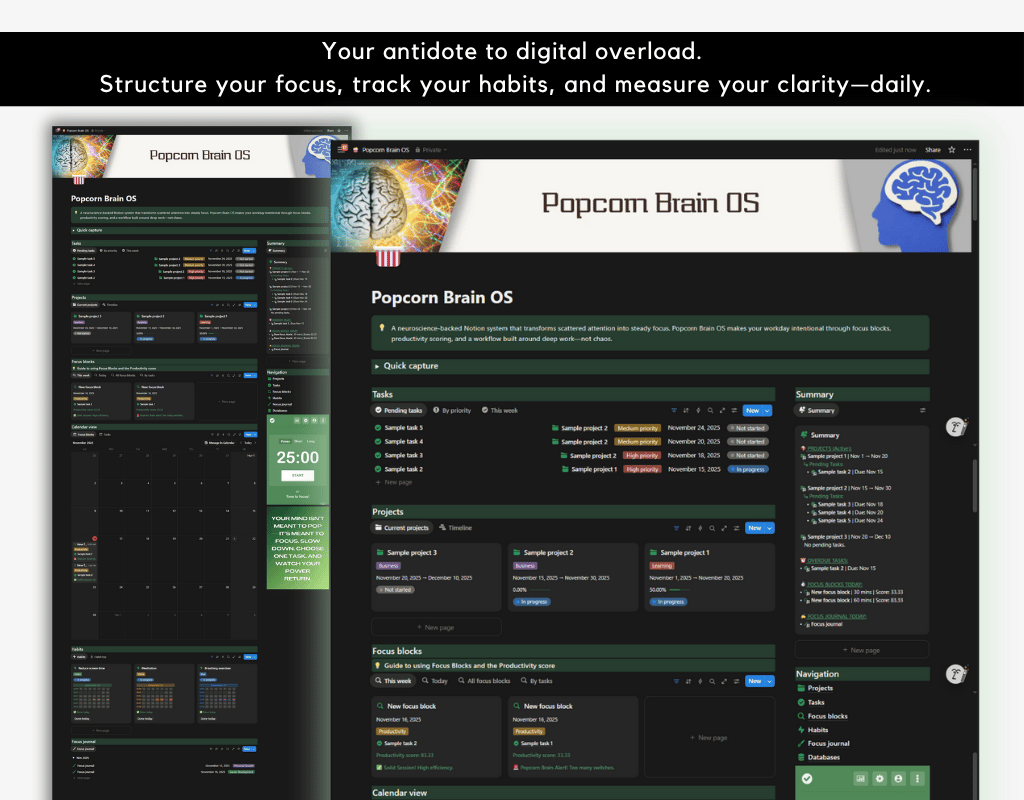Open Guide to using Focus Blocks callout

(x=573, y=665)
